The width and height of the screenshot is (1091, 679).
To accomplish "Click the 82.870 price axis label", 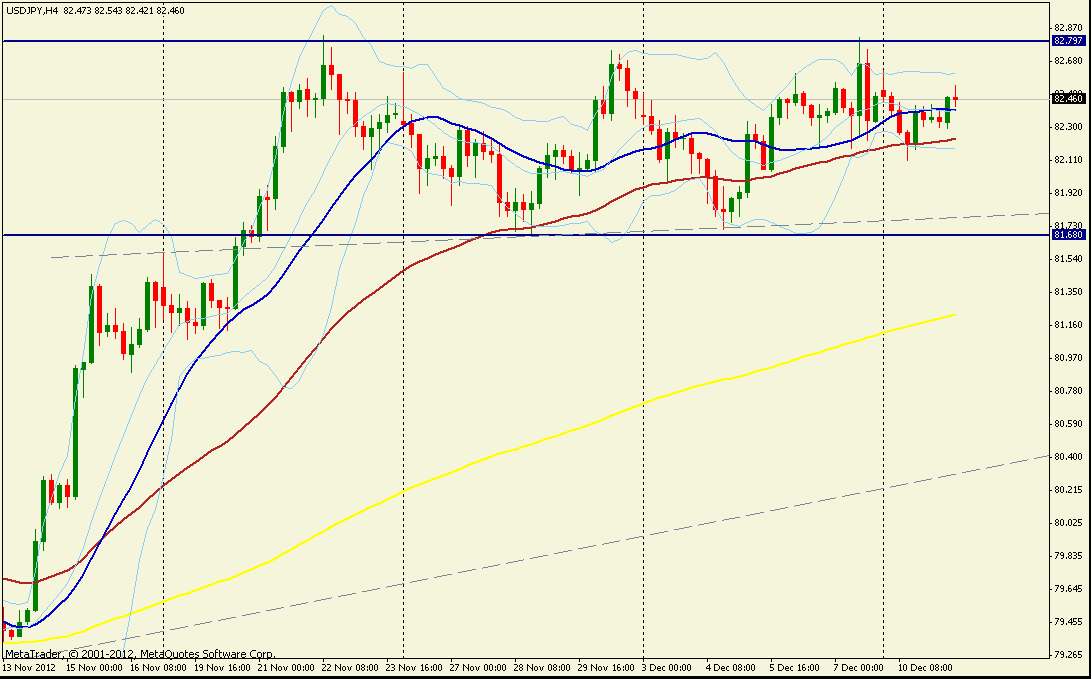I will pos(1069,28).
